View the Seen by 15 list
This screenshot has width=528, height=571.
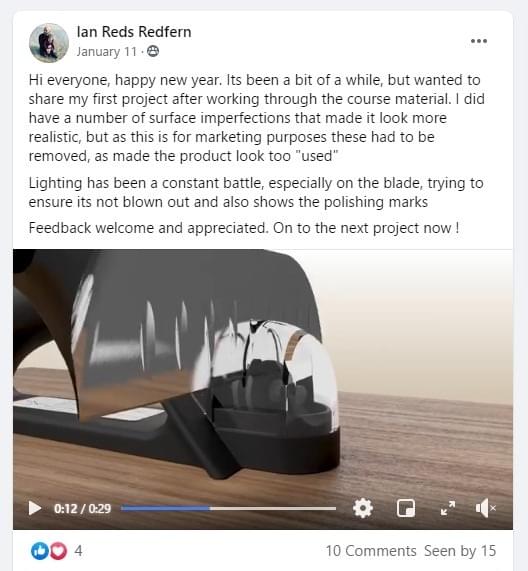pos(460,551)
